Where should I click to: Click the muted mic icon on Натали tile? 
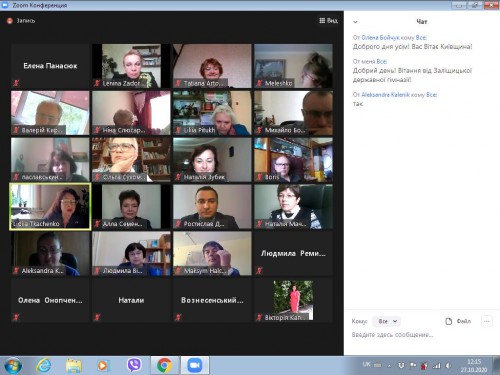[97, 317]
